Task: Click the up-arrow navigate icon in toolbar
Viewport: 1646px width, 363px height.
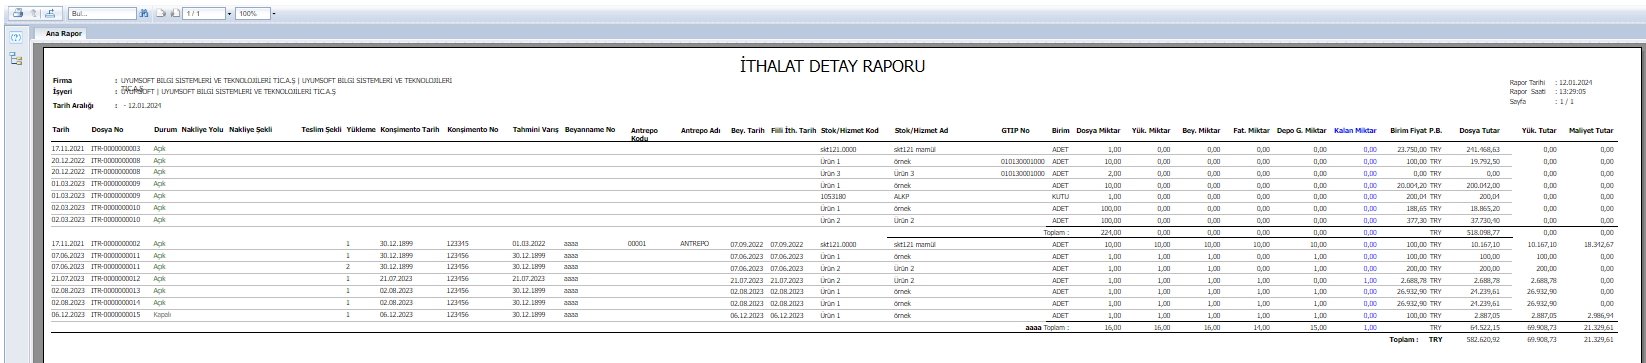Action: 34,13
